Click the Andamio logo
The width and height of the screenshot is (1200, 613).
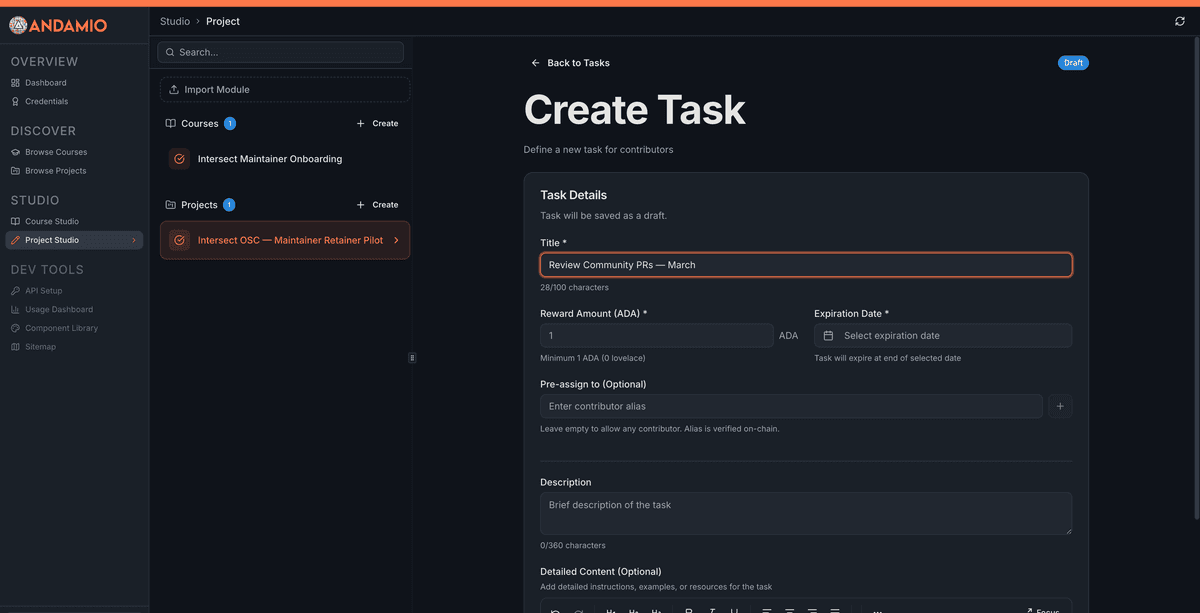(x=58, y=25)
